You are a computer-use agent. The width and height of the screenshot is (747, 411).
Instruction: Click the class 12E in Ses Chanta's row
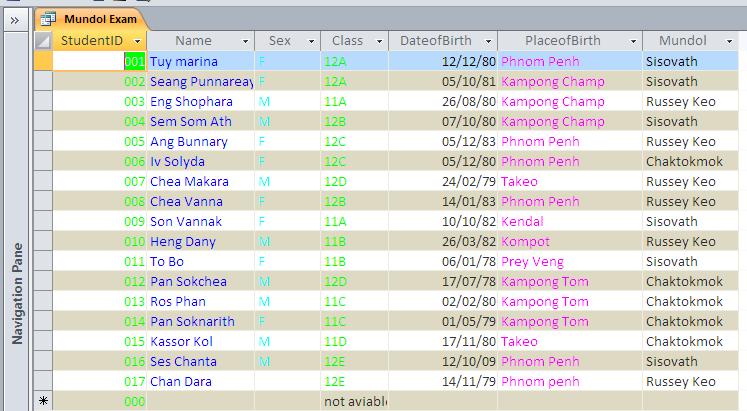tap(334, 361)
